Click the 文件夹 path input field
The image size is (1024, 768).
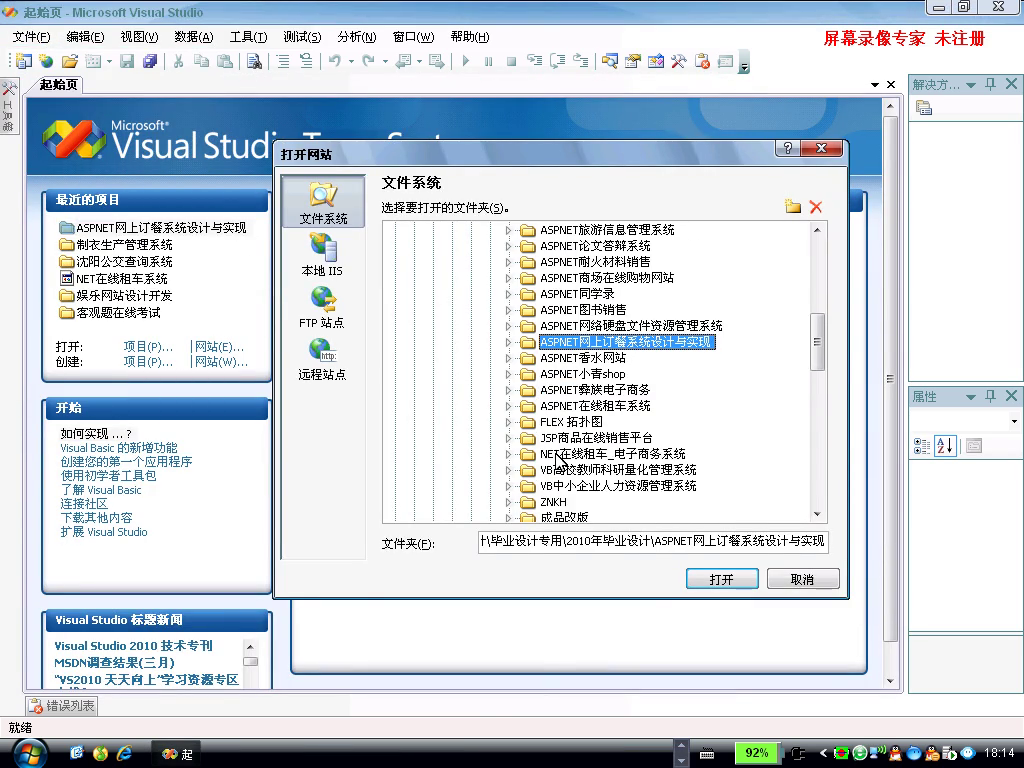point(653,542)
